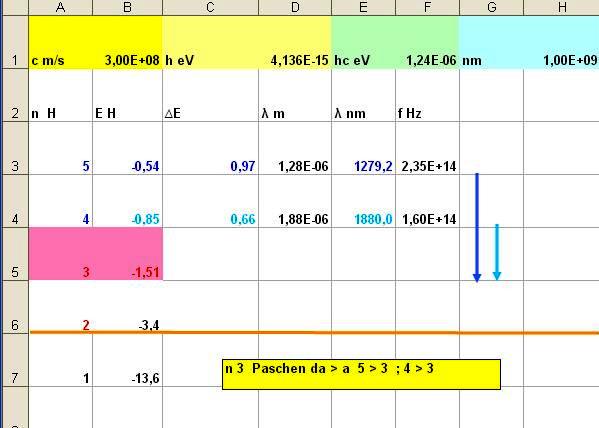Select column header F
This screenshot has width=599, height=428.
[x=427, y=7]
